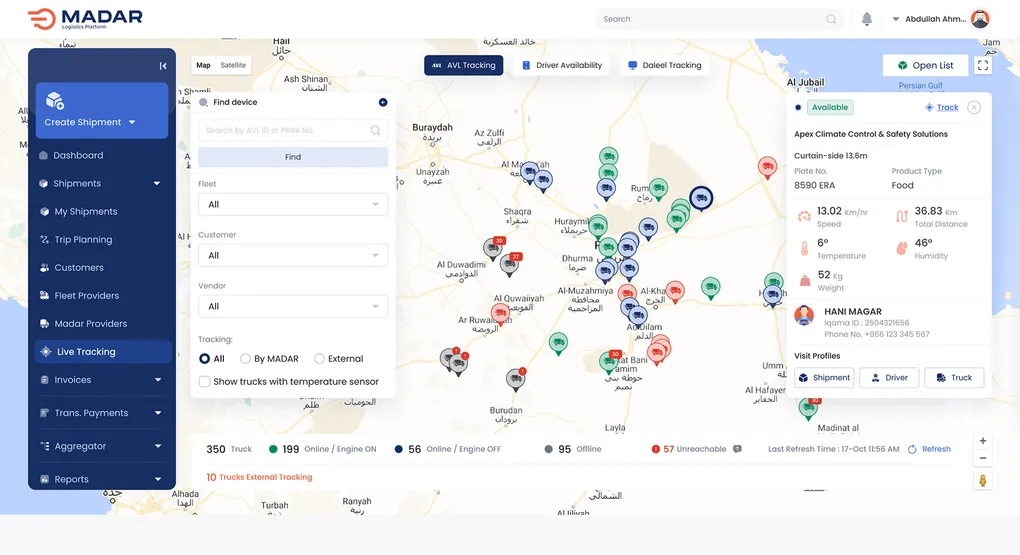Enable Show trucks with temperature sensor

point(205,382)
